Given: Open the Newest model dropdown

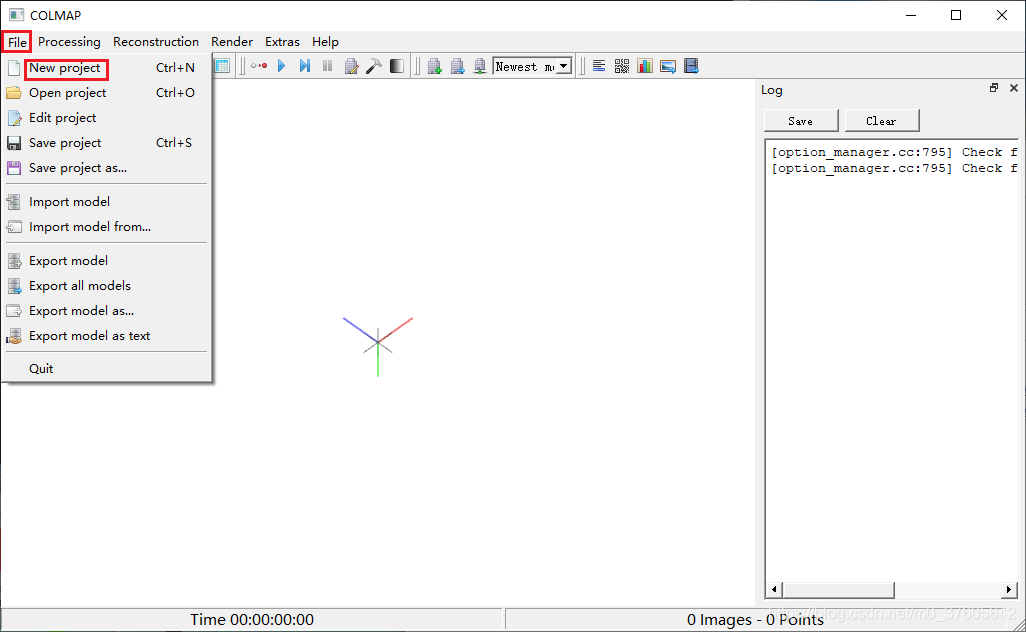Looking at the screenshot, I should coord(564,66).
